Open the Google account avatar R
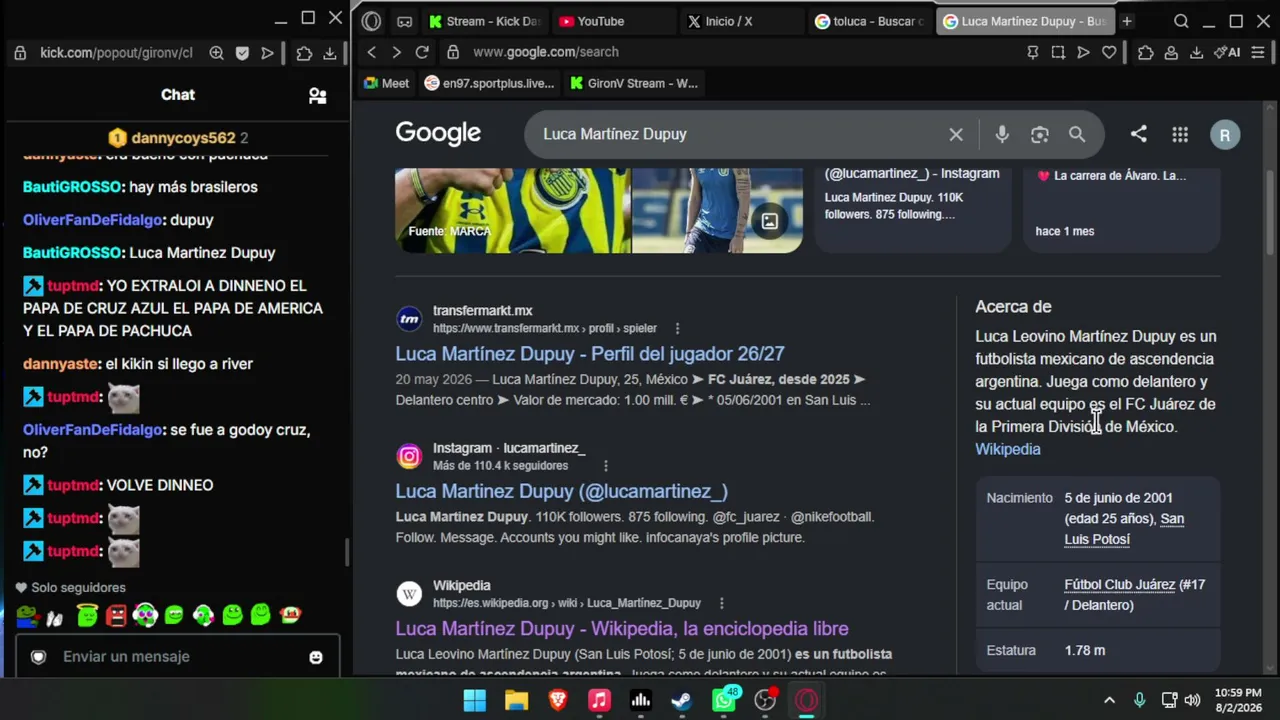 pos(1225,135)
